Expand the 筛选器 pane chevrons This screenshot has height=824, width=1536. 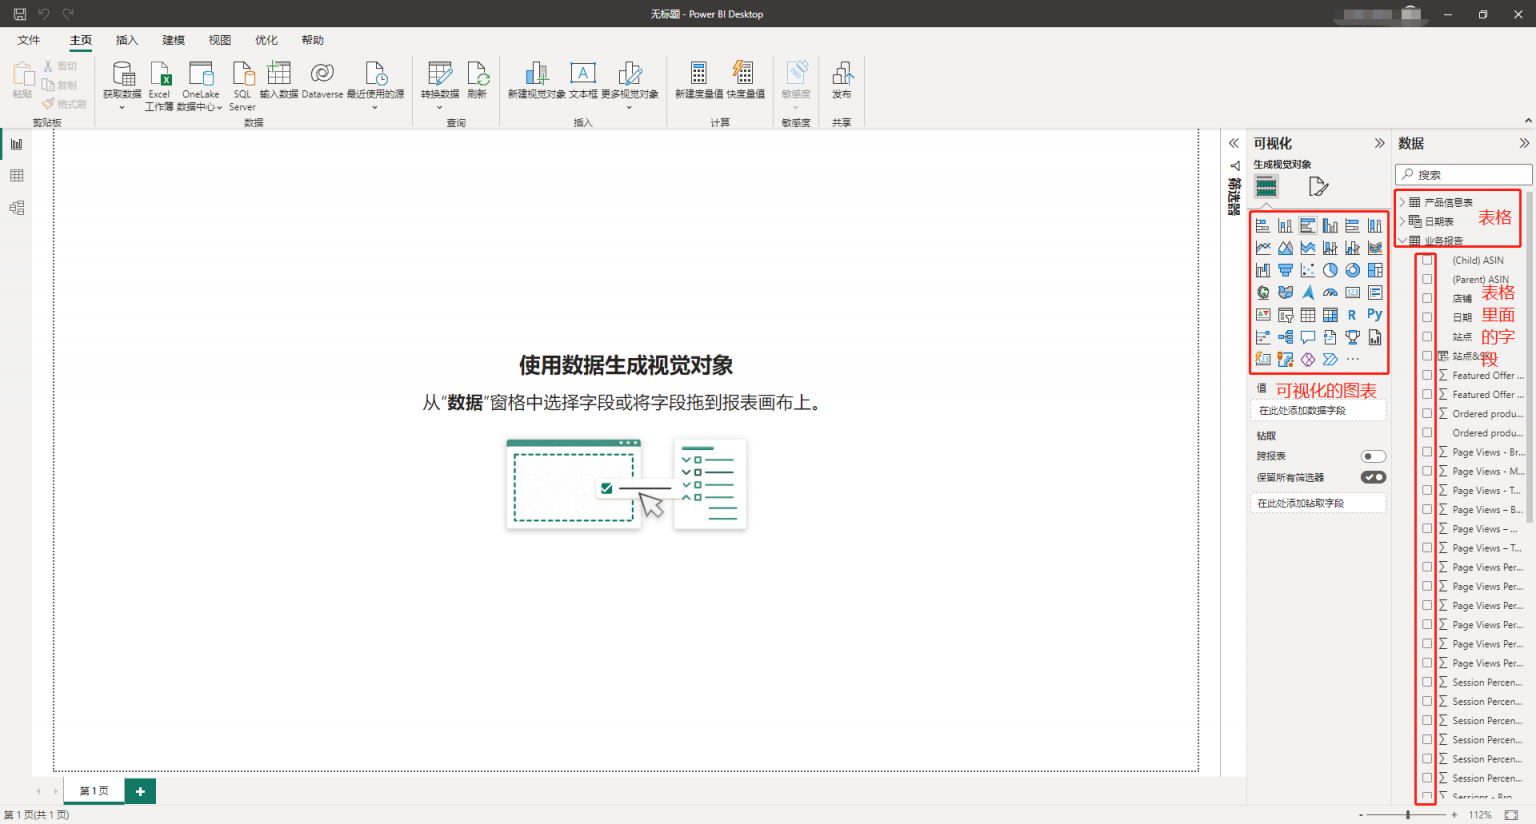pyautogui.click(x=1234, y=143)
